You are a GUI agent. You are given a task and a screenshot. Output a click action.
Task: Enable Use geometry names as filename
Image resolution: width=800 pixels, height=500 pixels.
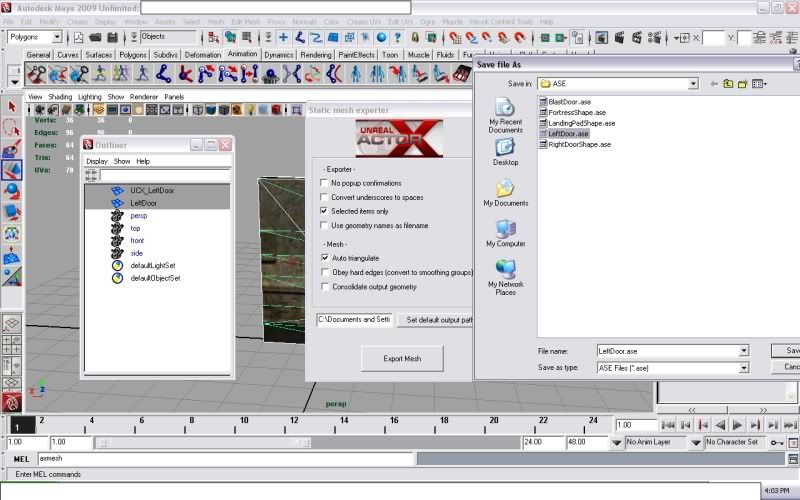324,225
